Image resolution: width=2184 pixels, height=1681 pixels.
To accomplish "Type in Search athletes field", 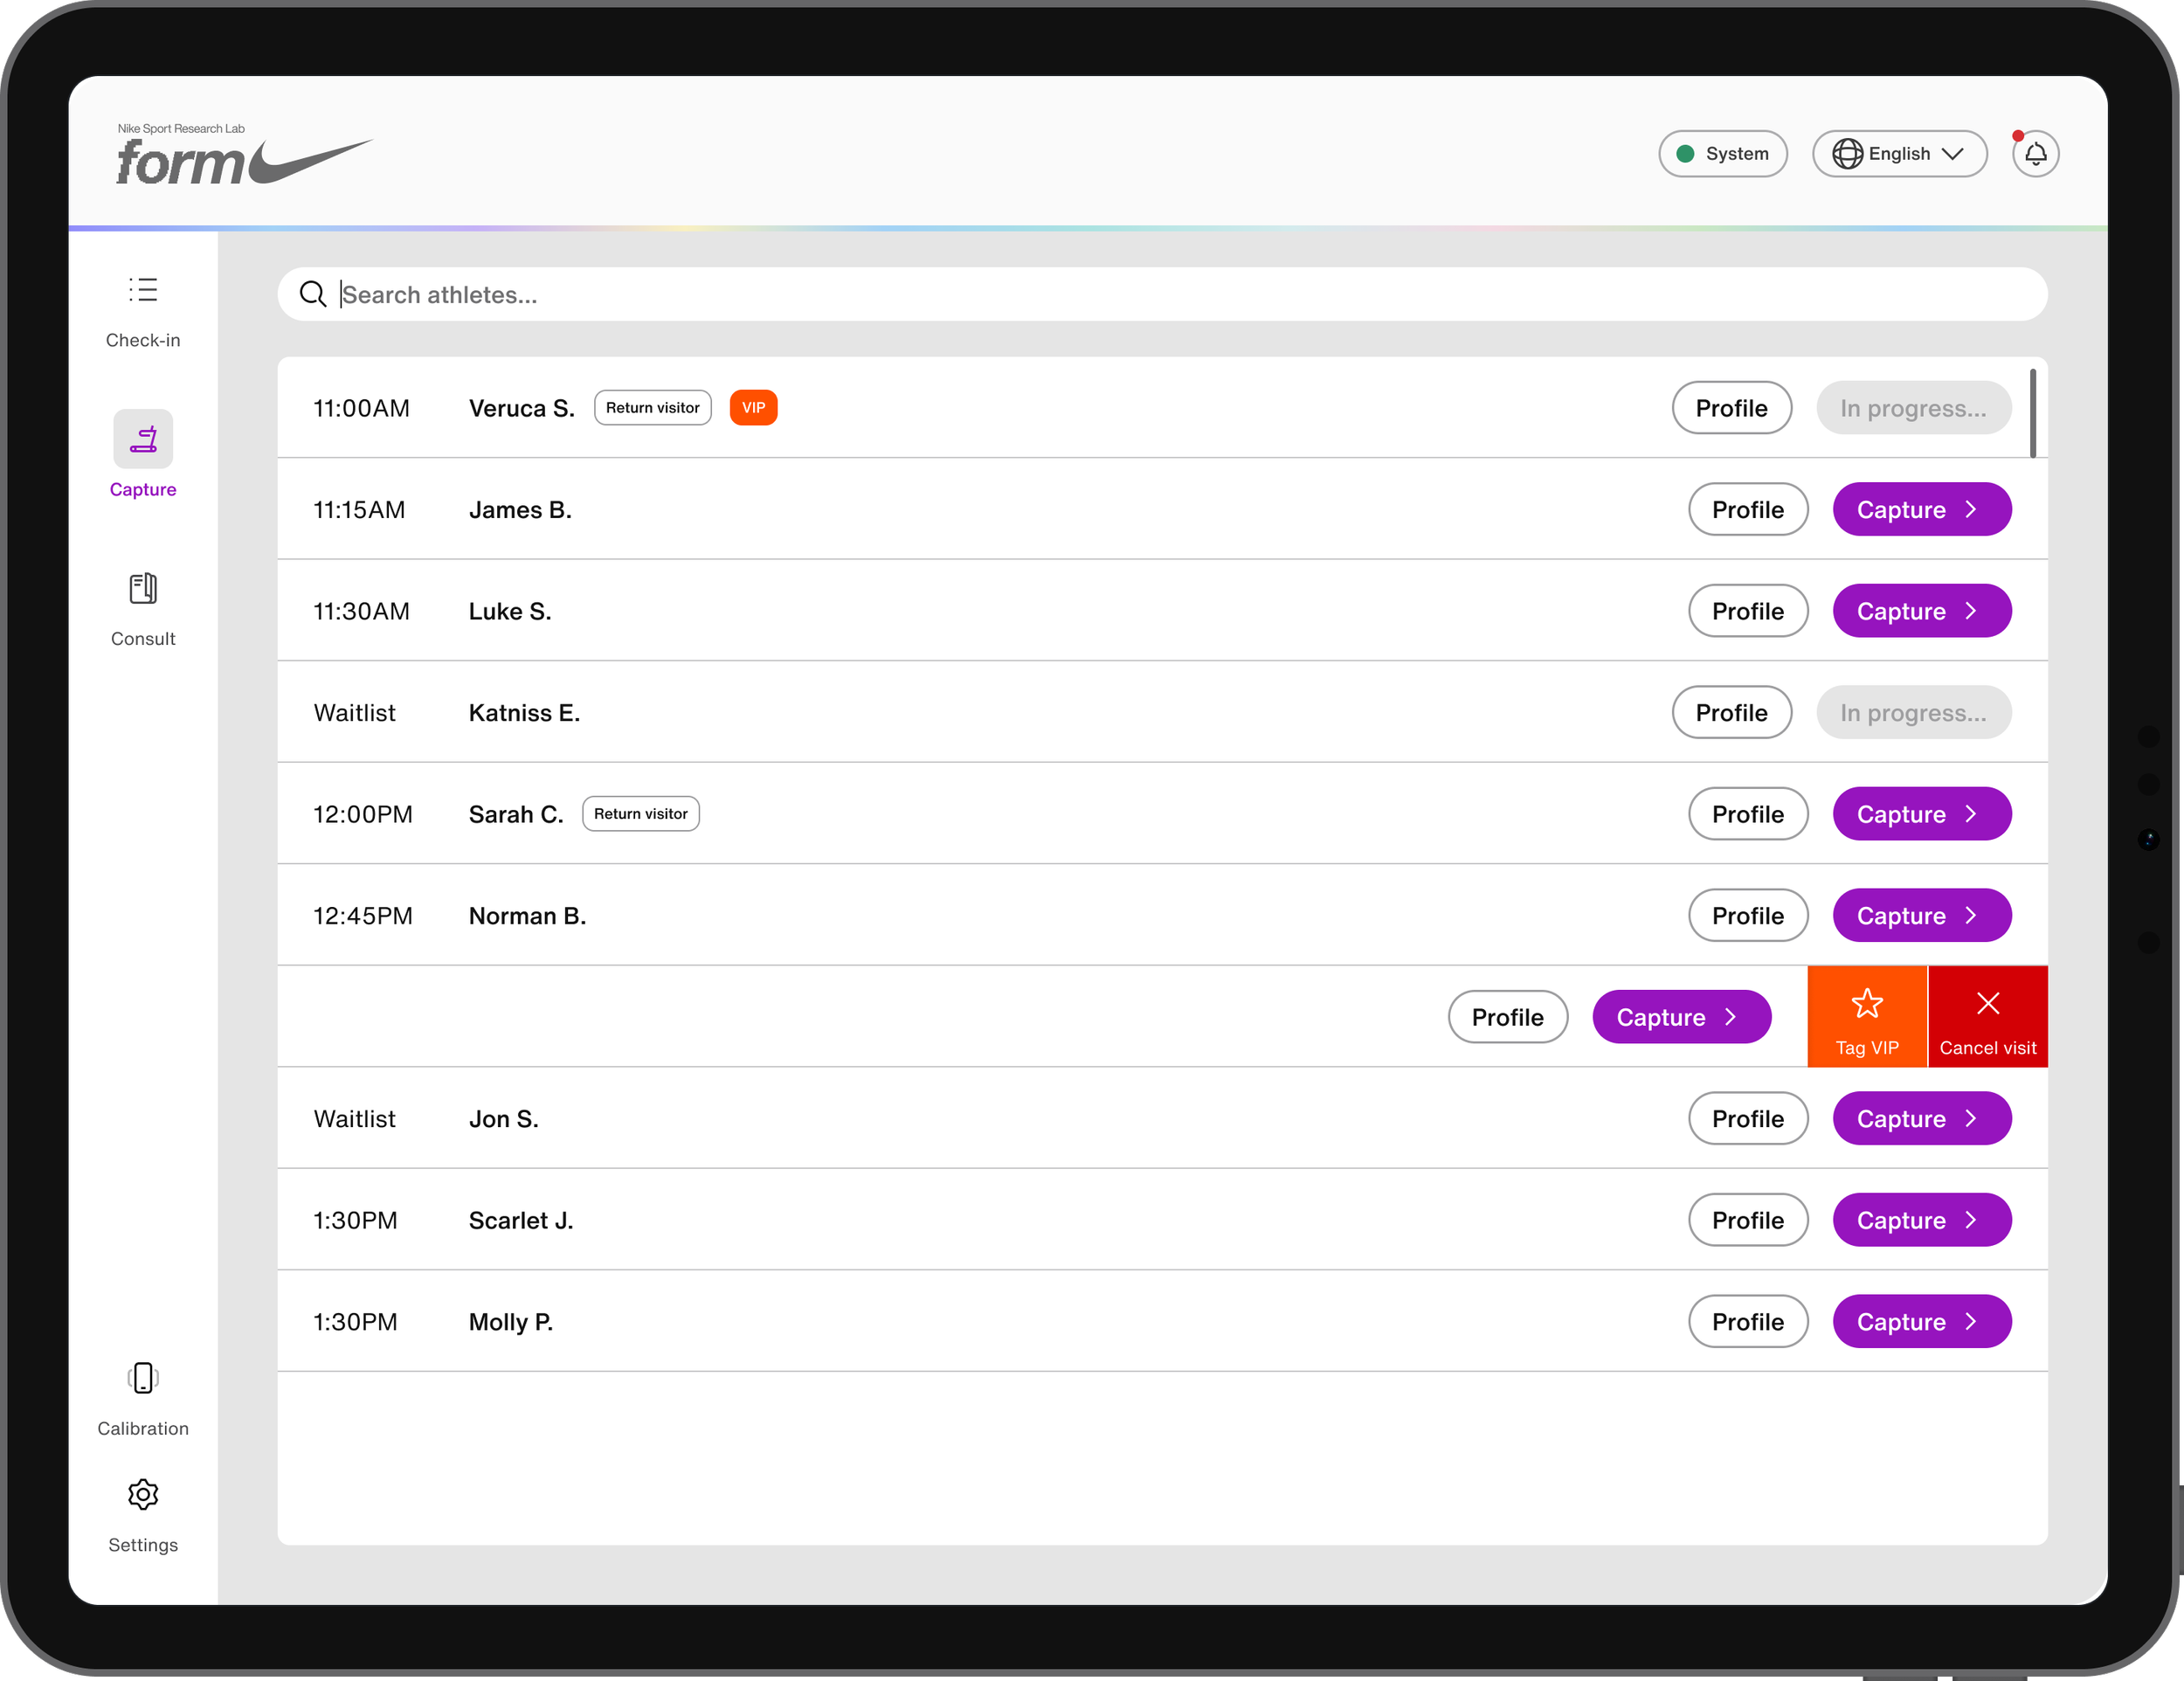I will pyautogui.click(x=1162, y=294).
